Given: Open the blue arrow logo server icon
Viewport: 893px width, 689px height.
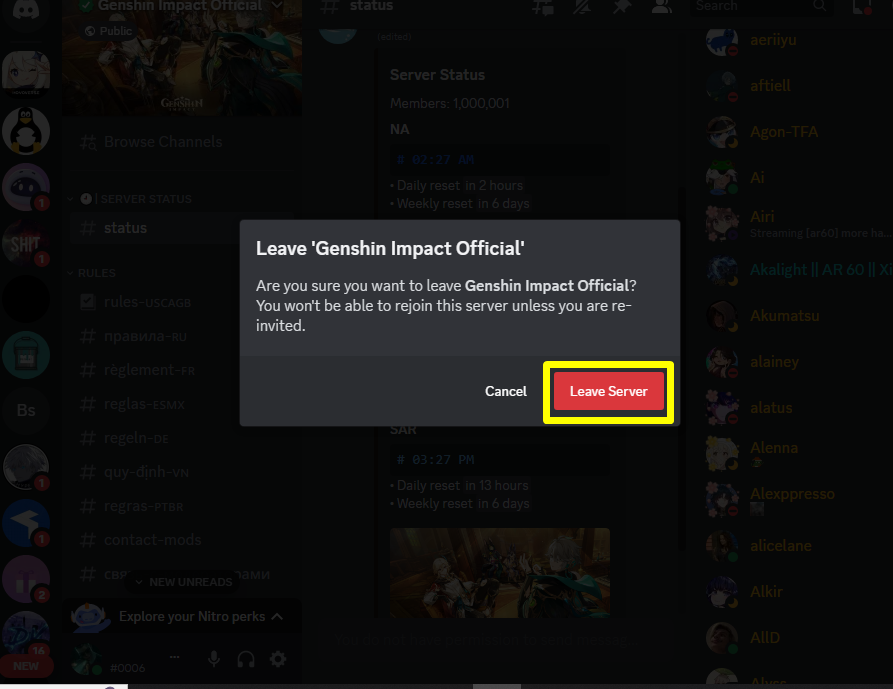Looking at the screenshot, I should tap(26, 523).
